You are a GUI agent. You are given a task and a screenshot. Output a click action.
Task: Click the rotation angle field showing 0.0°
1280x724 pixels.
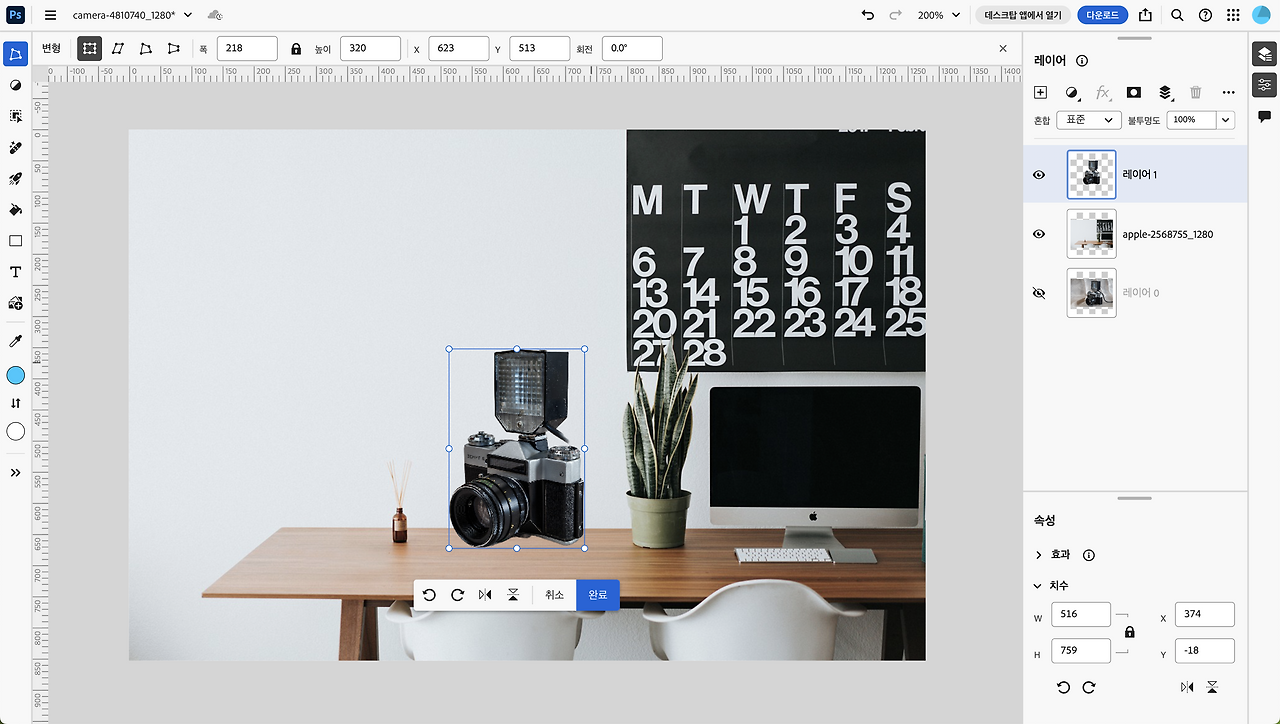(x=632, y=48)
